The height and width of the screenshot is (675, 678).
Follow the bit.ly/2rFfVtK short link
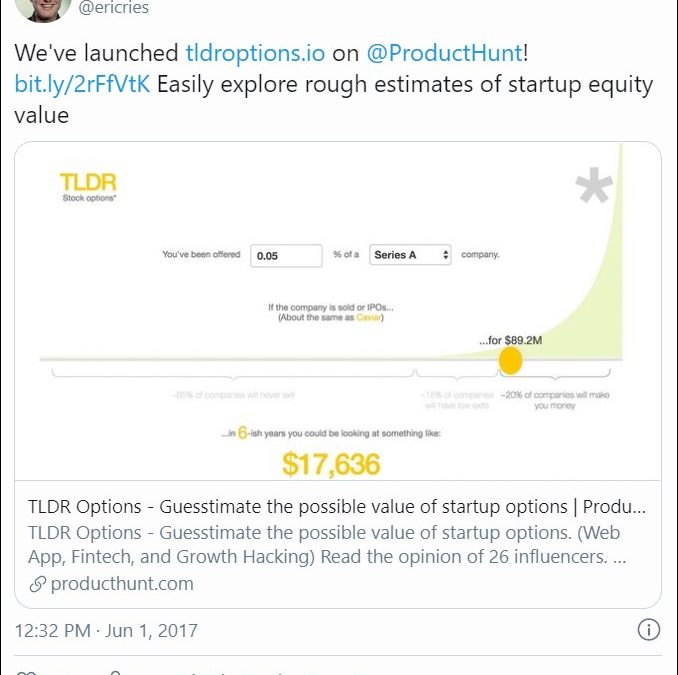click(x=83, y=84)
